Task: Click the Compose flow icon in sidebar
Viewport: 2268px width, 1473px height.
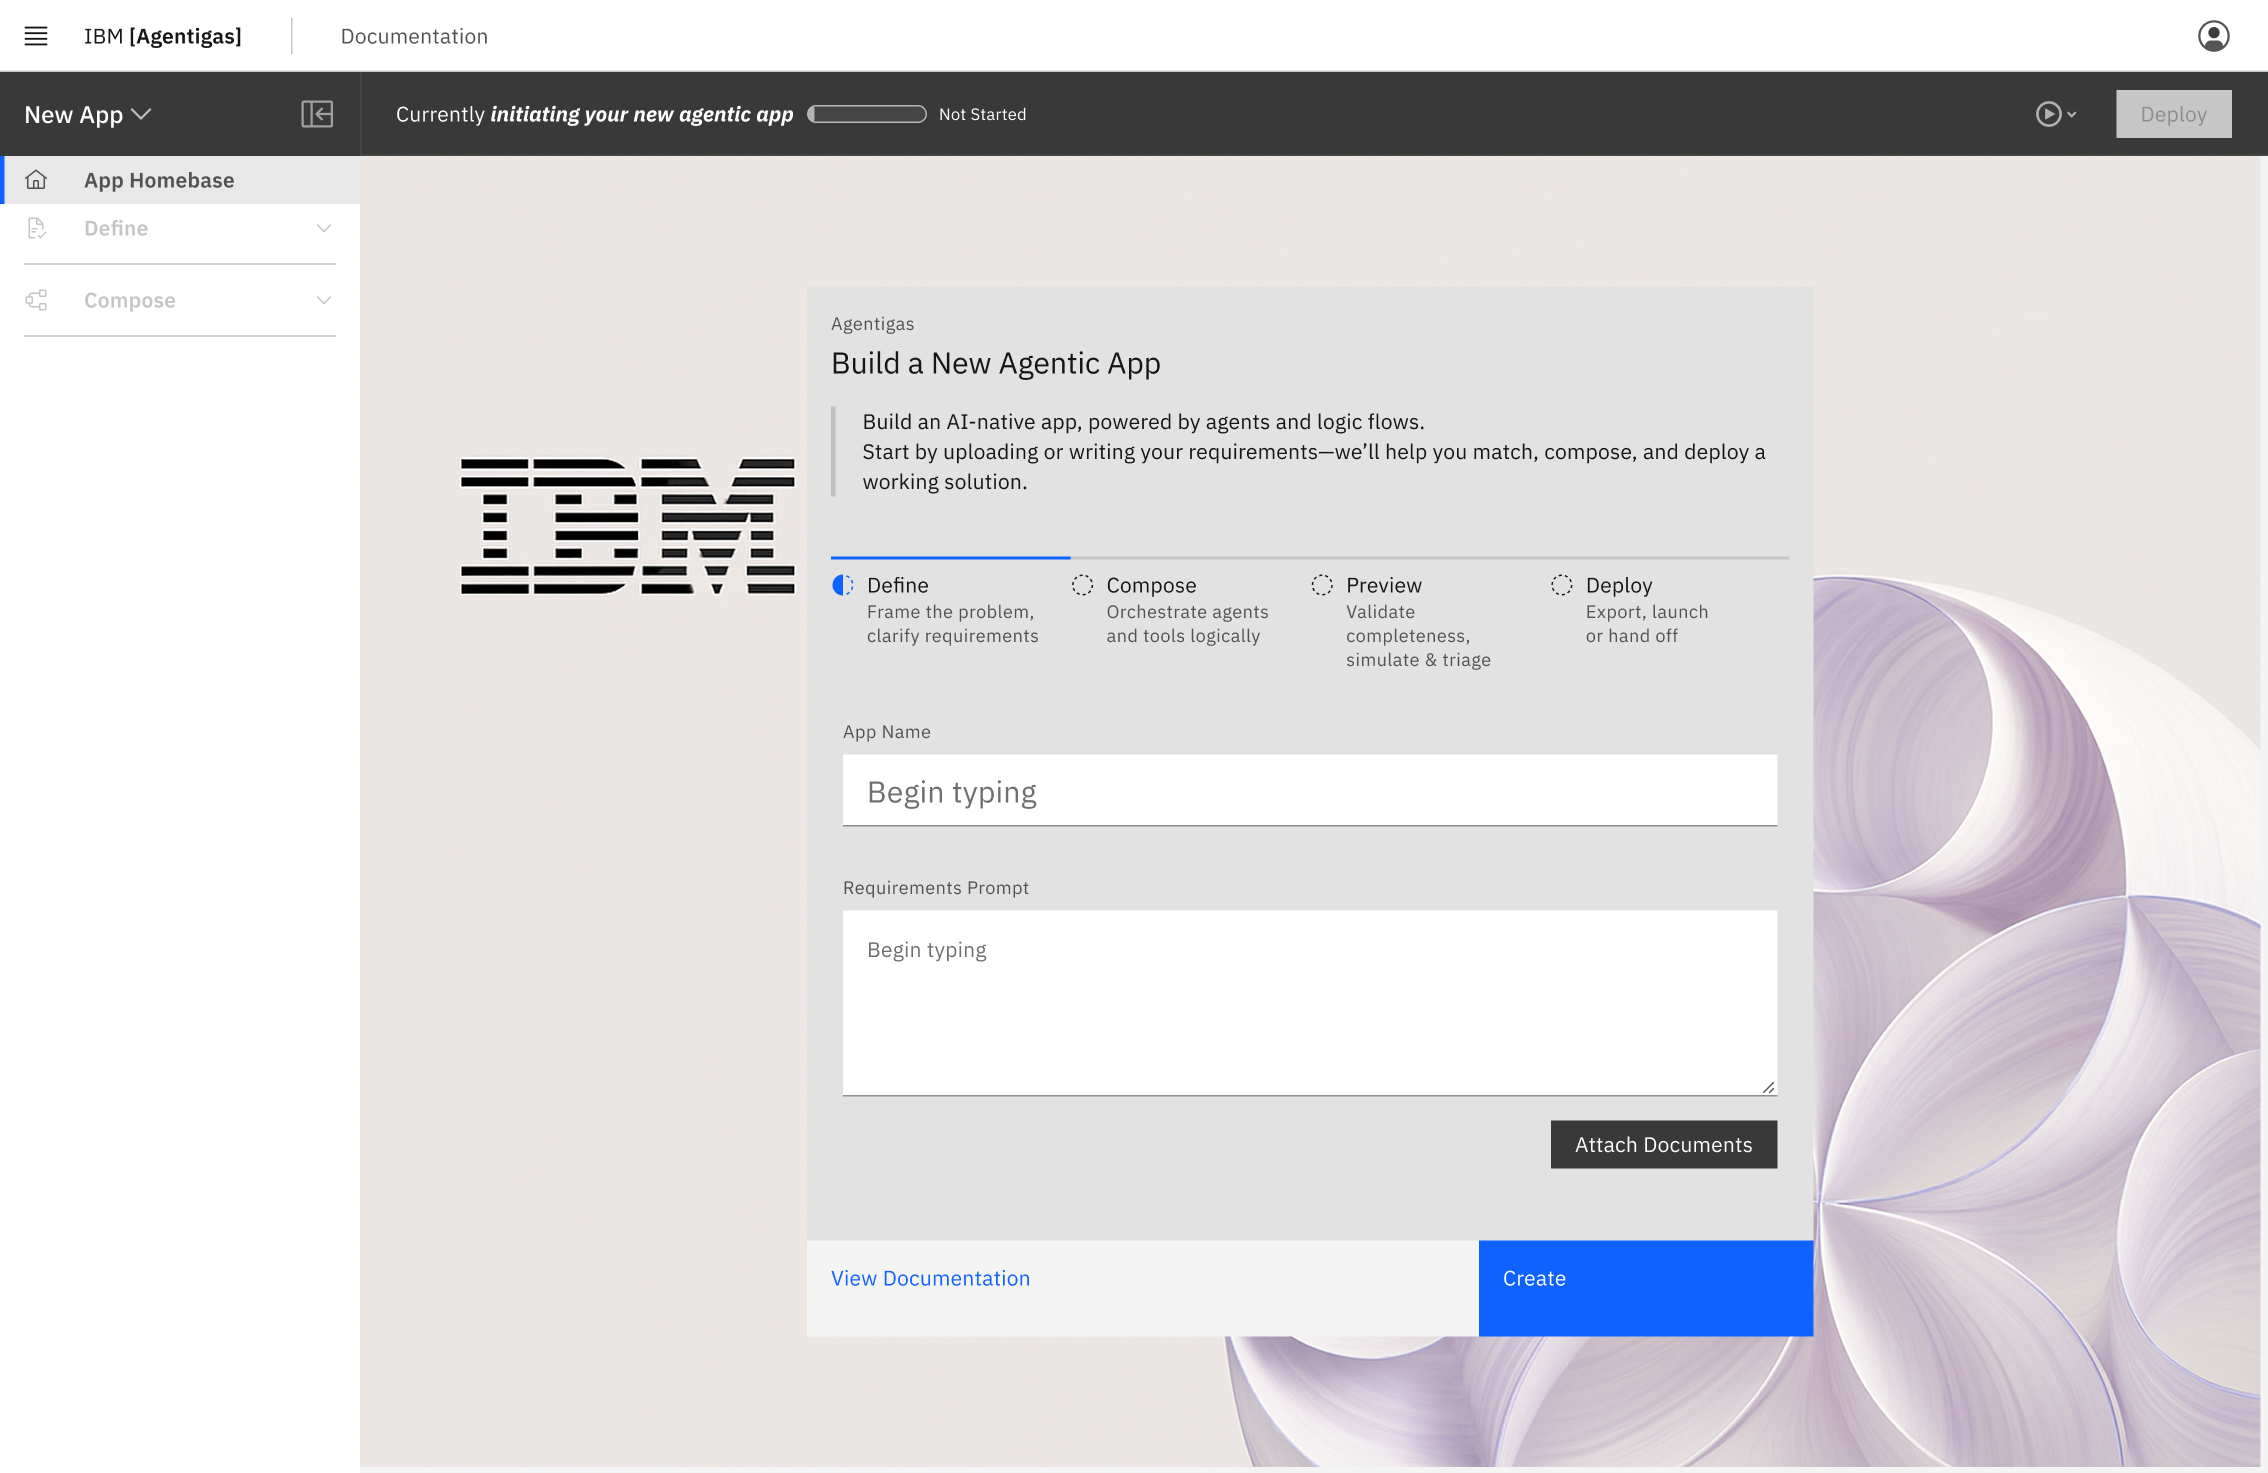Action: click(x=37, y=300)
